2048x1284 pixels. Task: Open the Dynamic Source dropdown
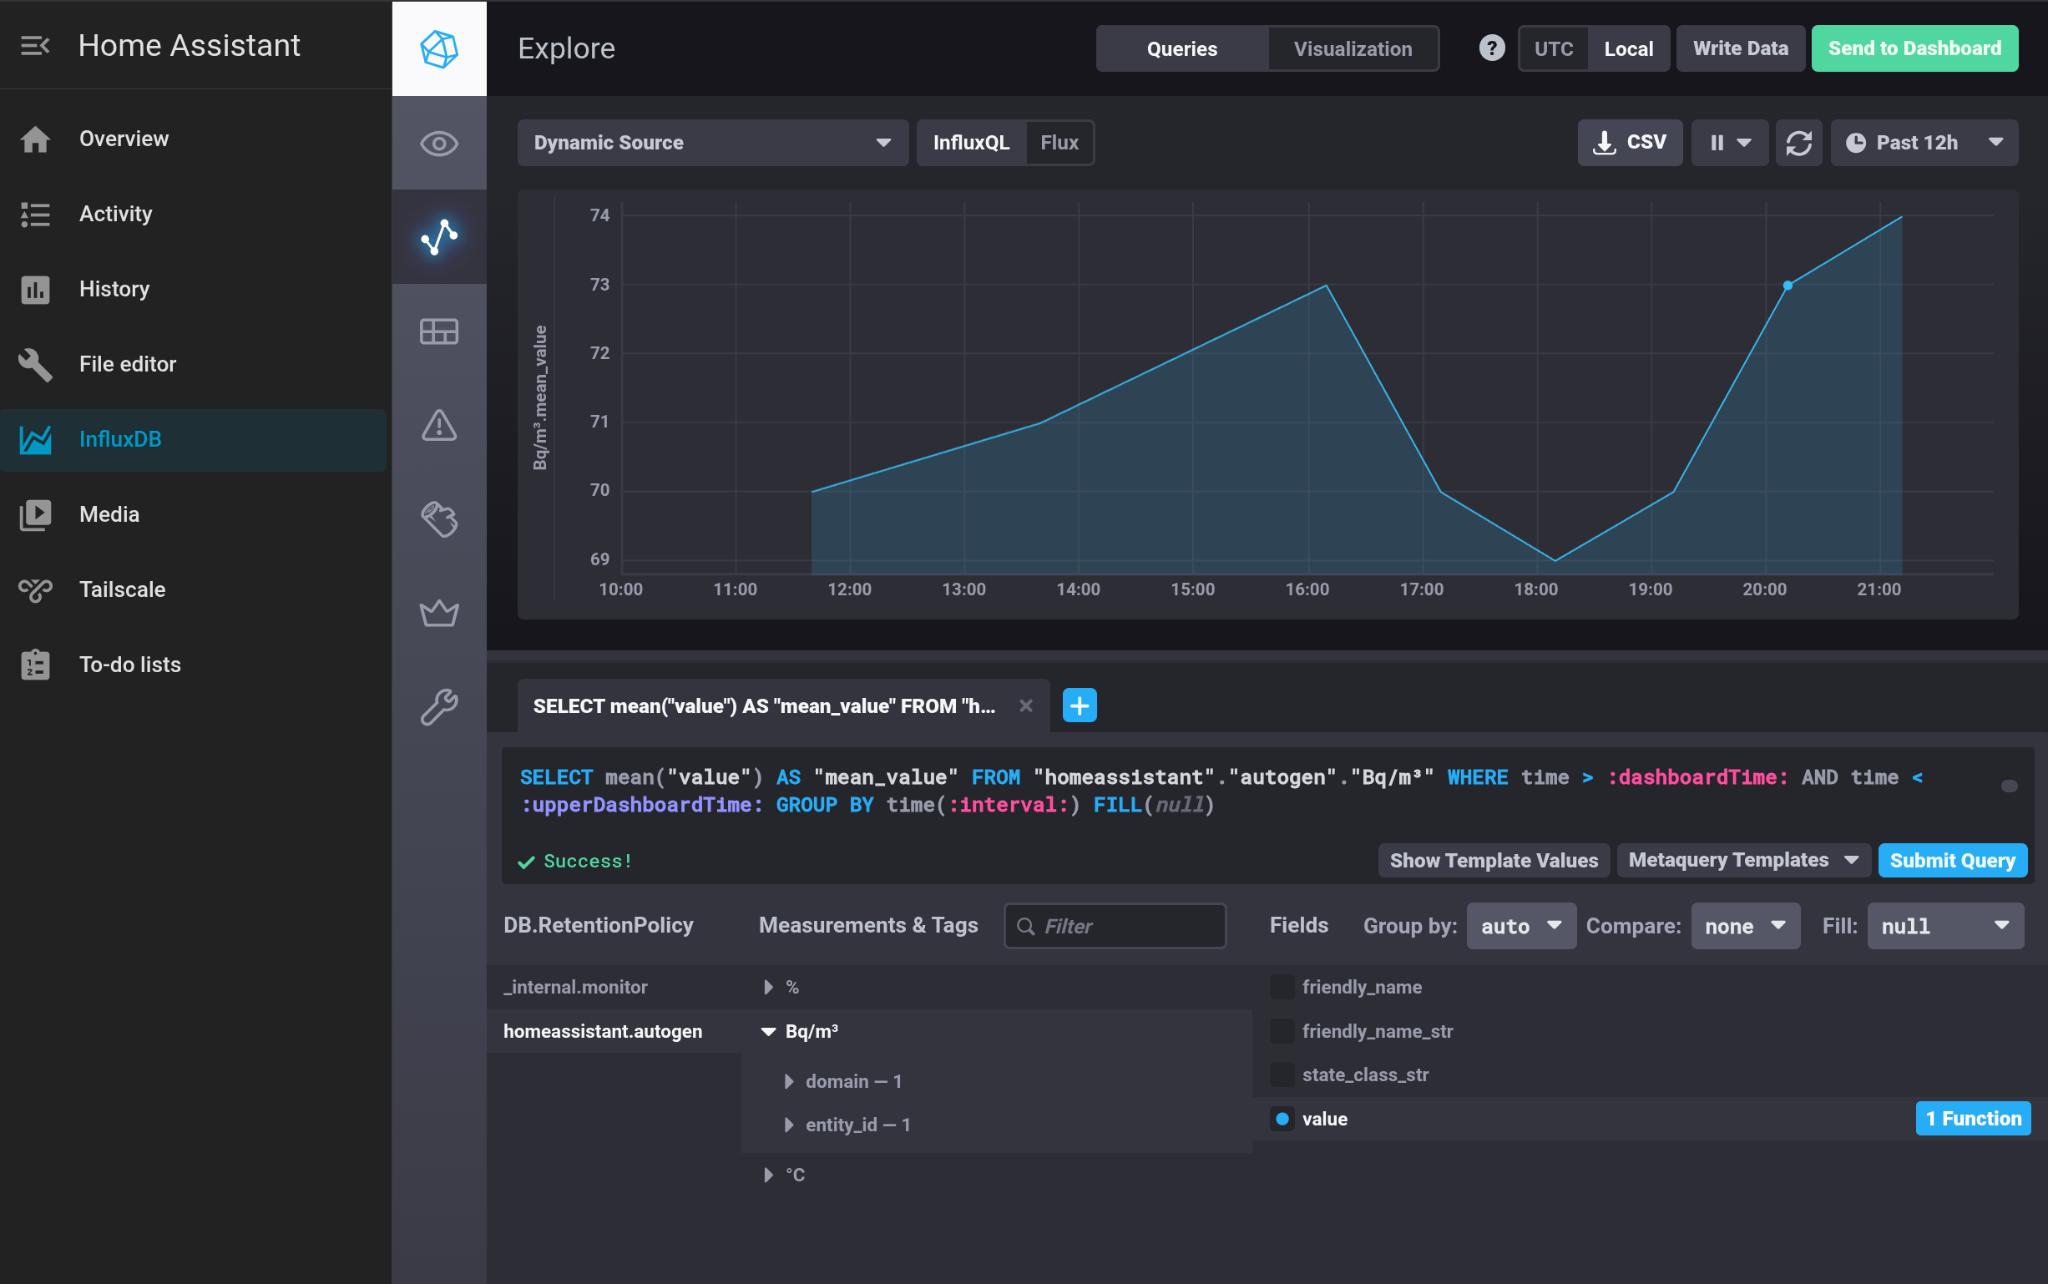(712, 143)
